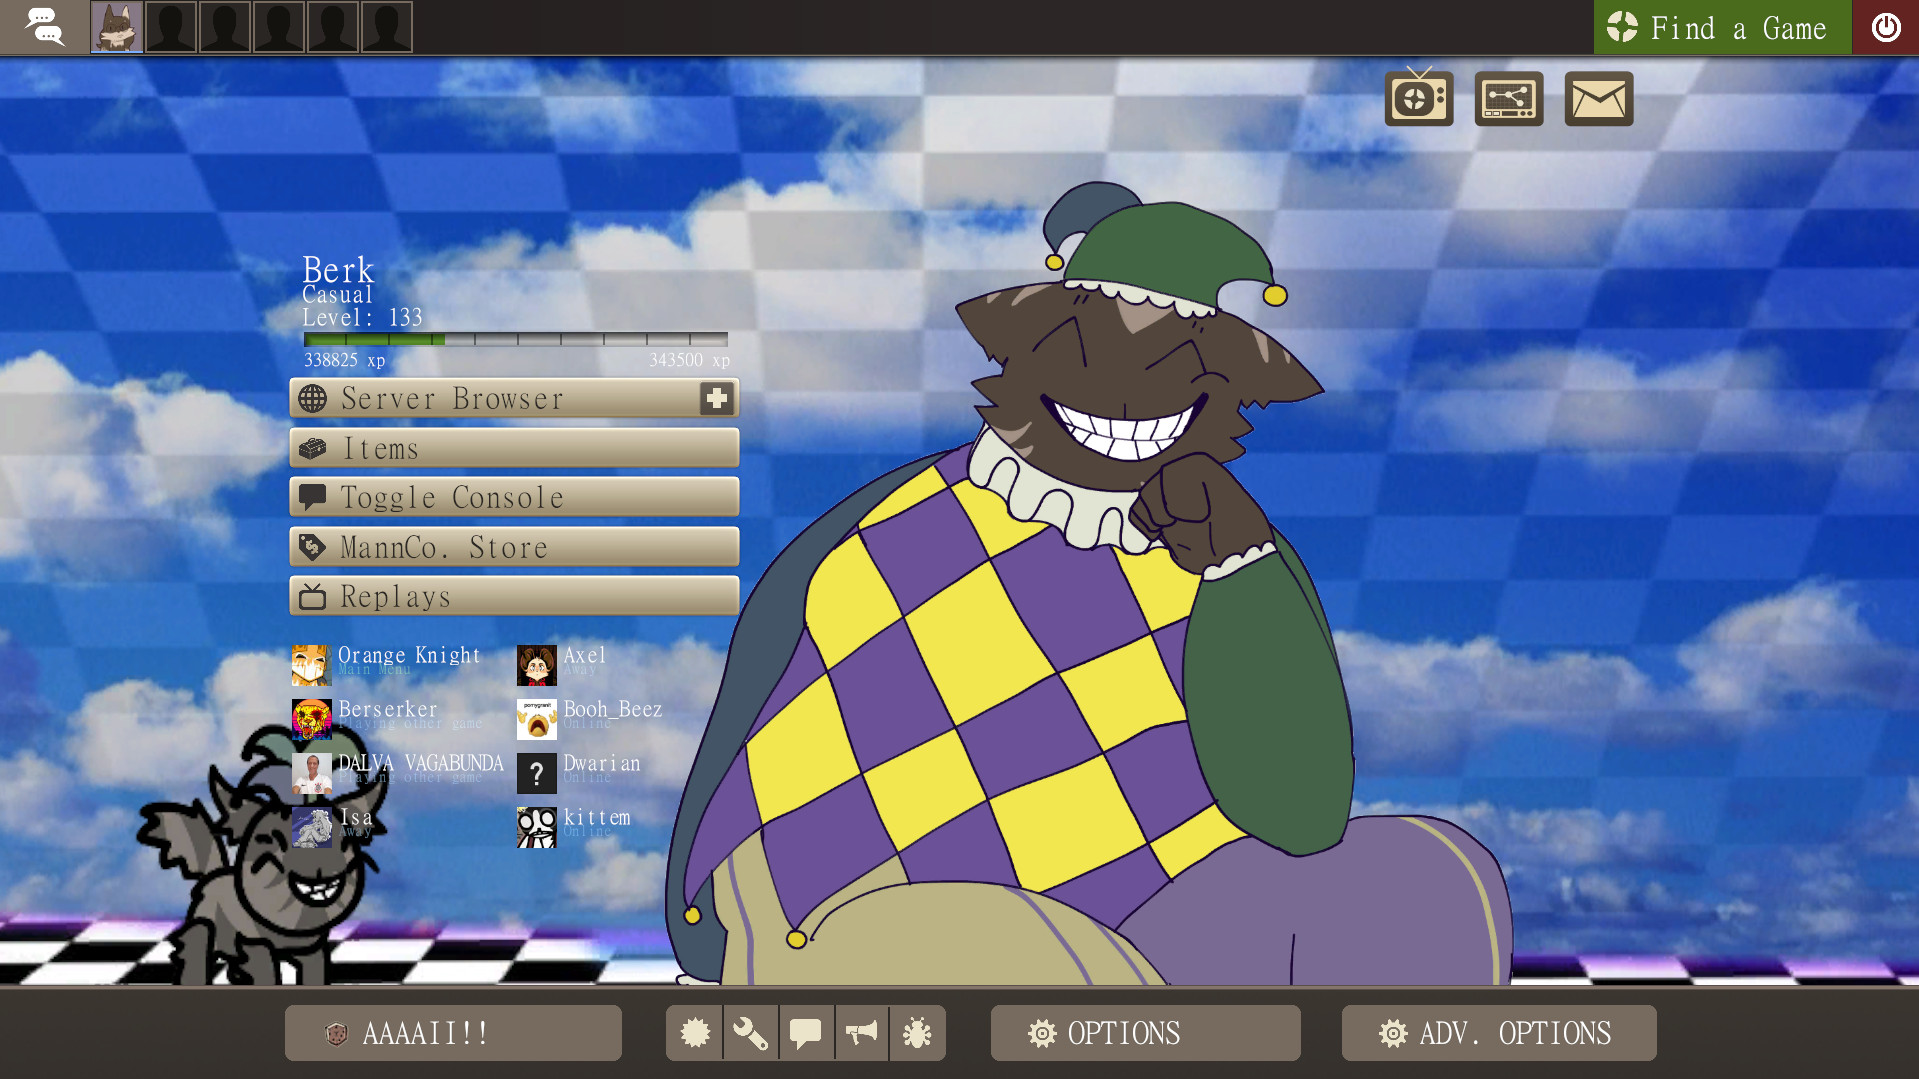Screen dimensions: 1919x1079
Task: Click the Berk player name
Action: point(338,269)
